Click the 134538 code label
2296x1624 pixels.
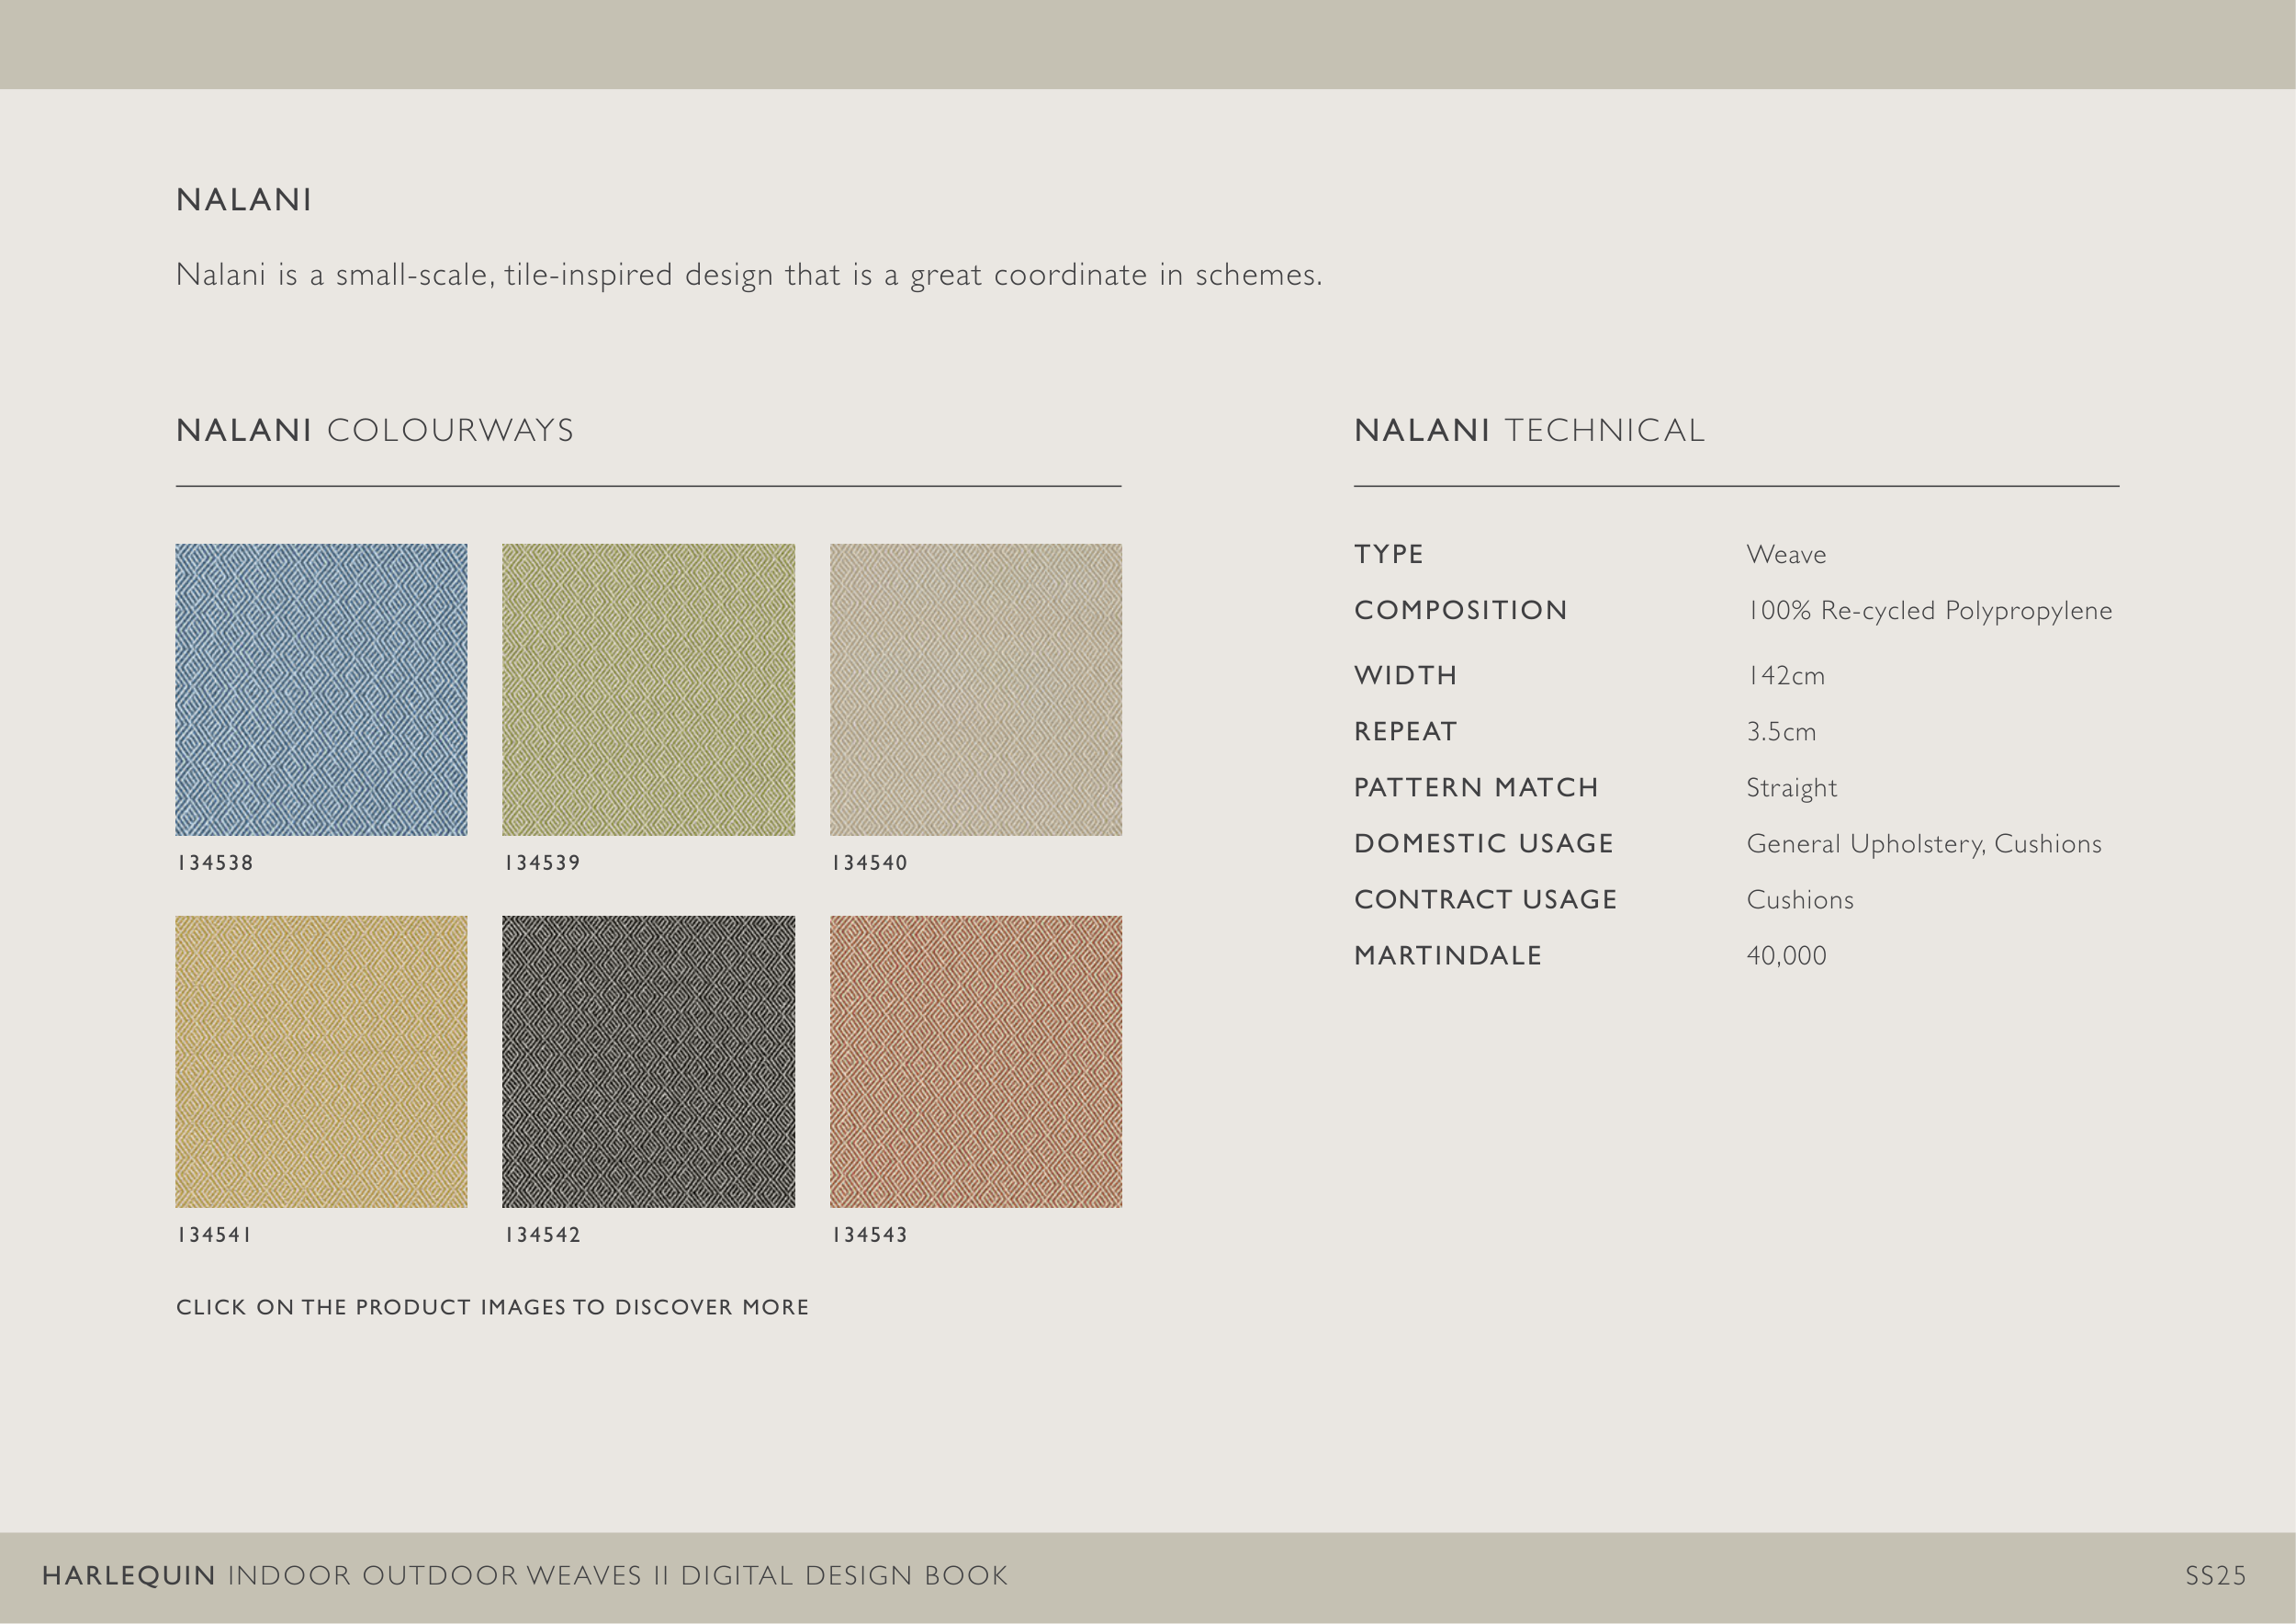click(215, 863)
